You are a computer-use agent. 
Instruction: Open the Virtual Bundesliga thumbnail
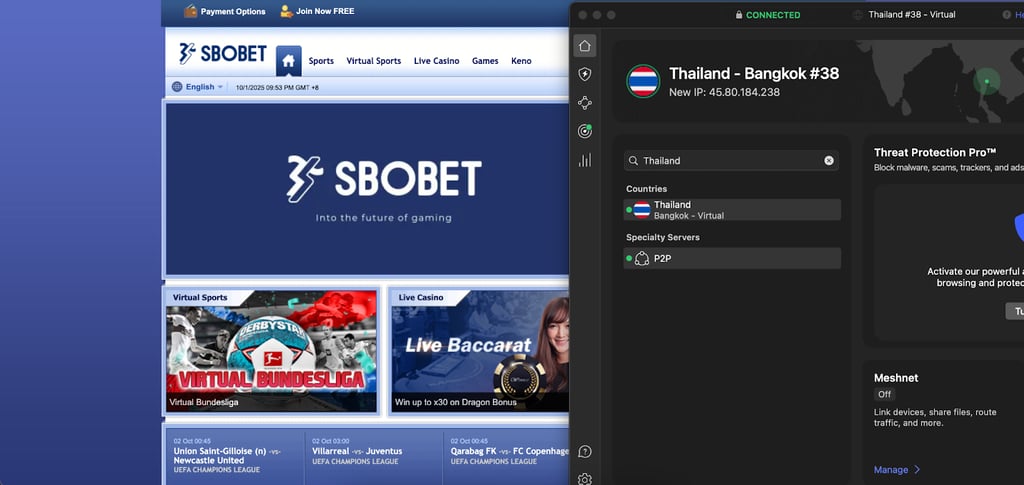(271, 351)
